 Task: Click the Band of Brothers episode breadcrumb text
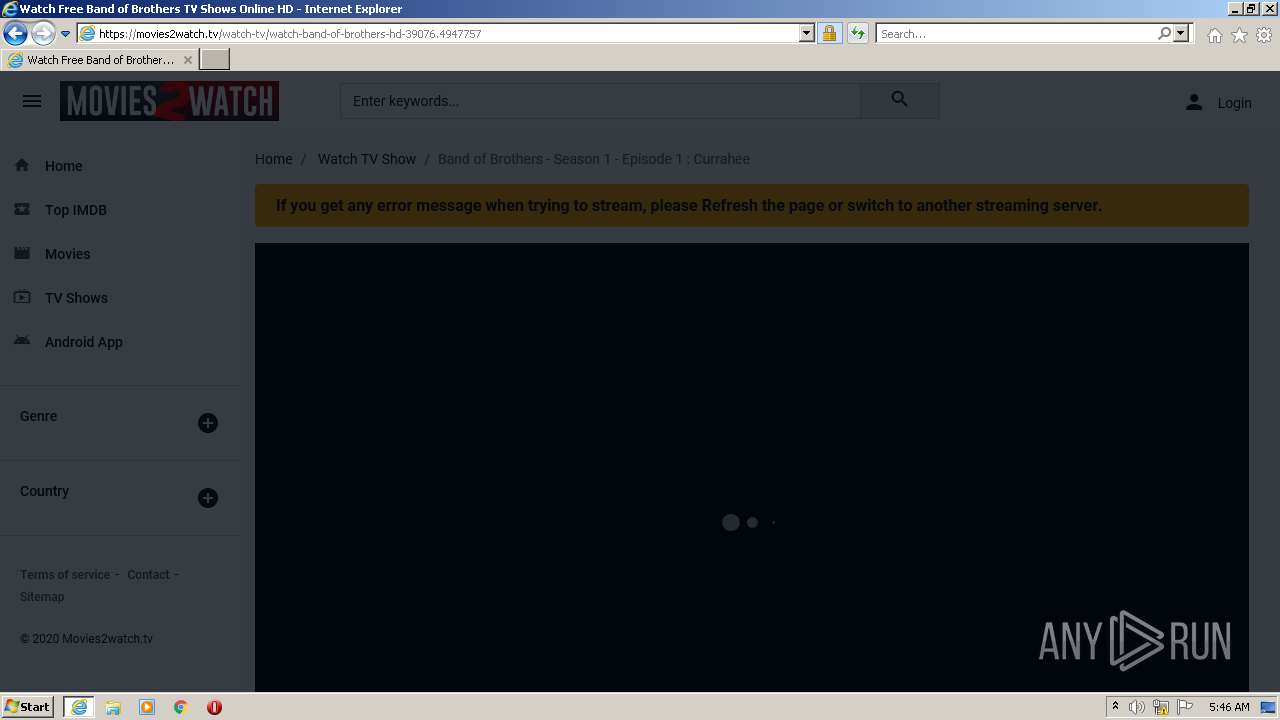[594, 159]
